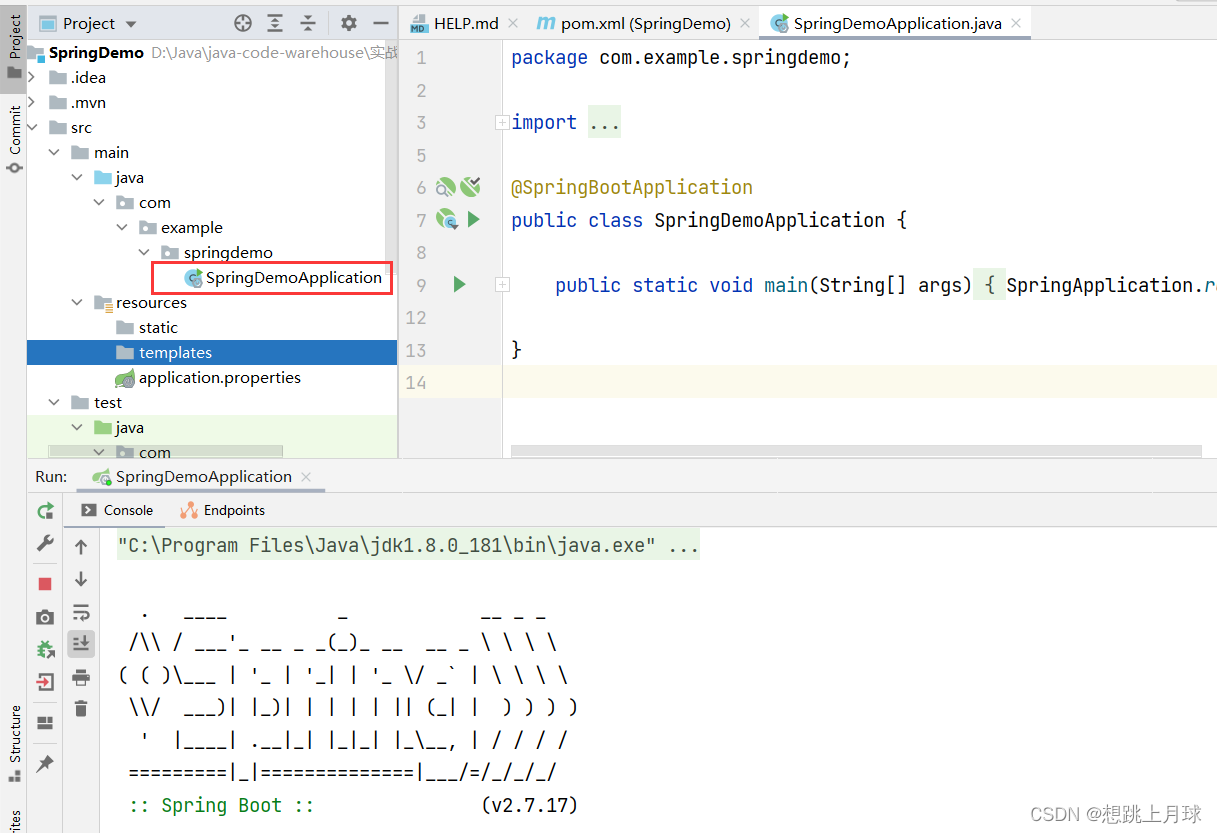
Task: Click the red exit arrow icon in Run panel
Action: pos(45,683)
